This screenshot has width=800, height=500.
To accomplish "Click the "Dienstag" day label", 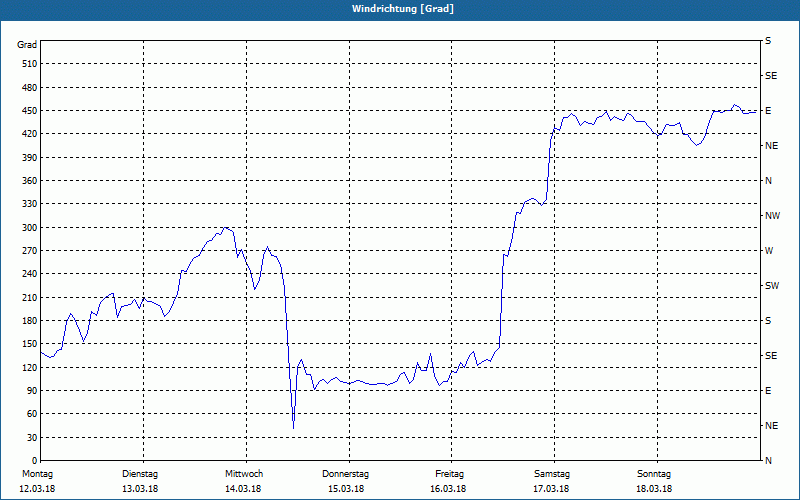I will 140,474.
